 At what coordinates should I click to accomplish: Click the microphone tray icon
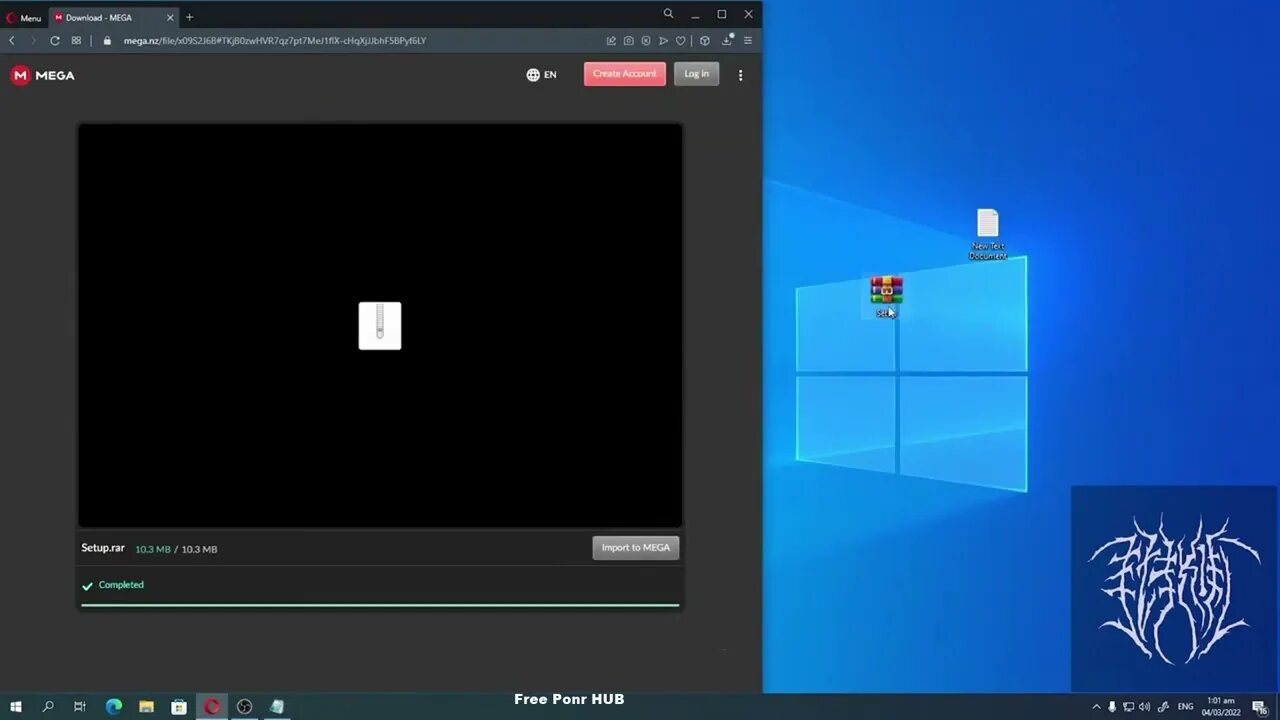1112,707
